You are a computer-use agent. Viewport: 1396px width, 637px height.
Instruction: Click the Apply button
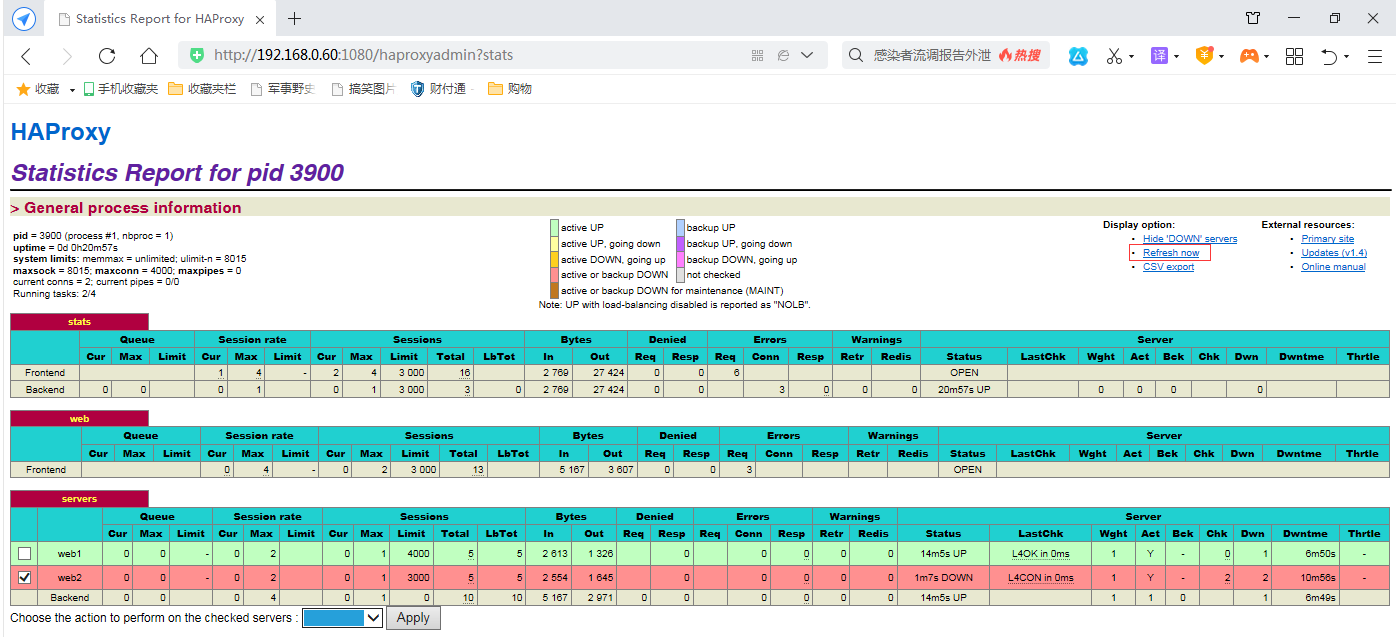click(x=413, y=618)
